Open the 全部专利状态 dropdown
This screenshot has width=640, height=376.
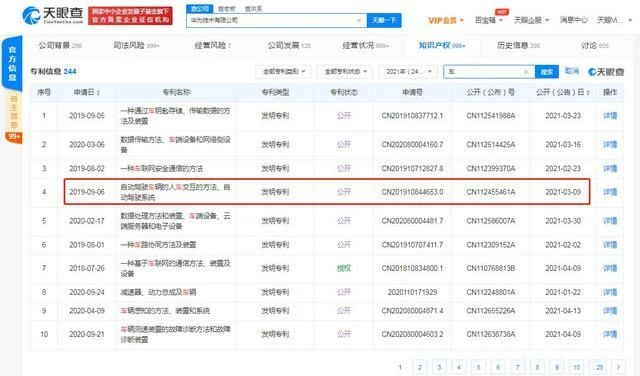(x=345, y=71)
